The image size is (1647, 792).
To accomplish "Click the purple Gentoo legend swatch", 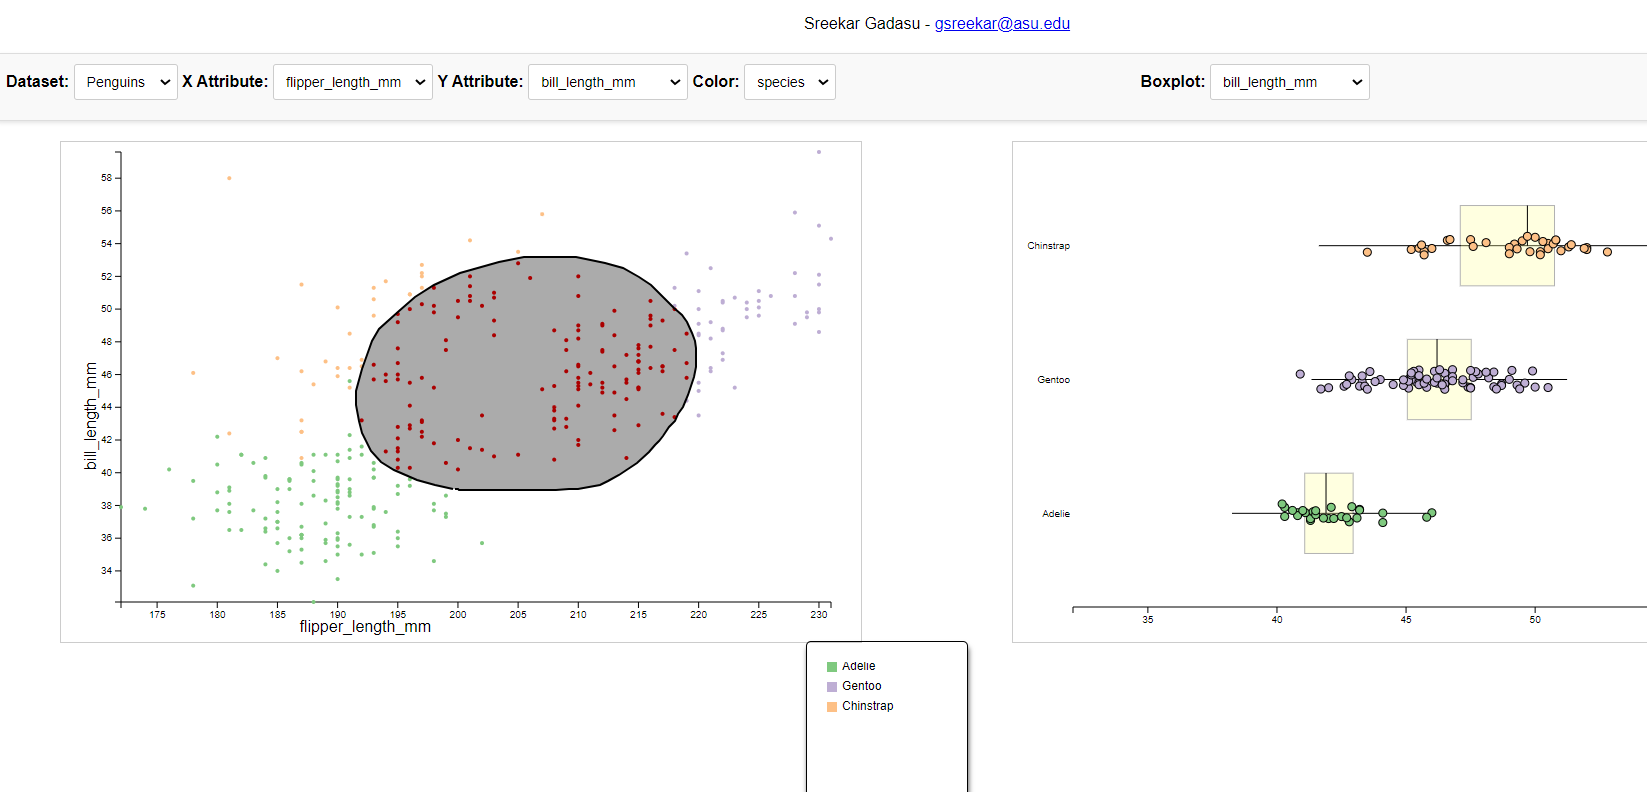I will [x=832, y=687].
